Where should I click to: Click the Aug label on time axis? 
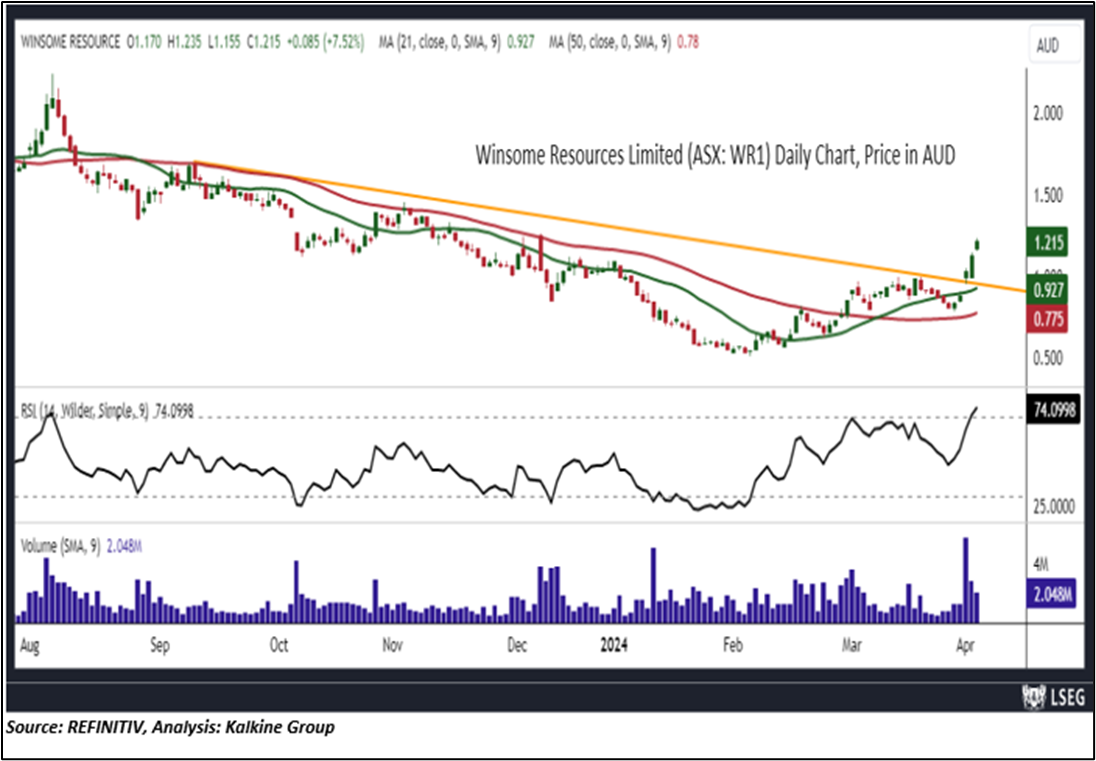coord(30,645)
